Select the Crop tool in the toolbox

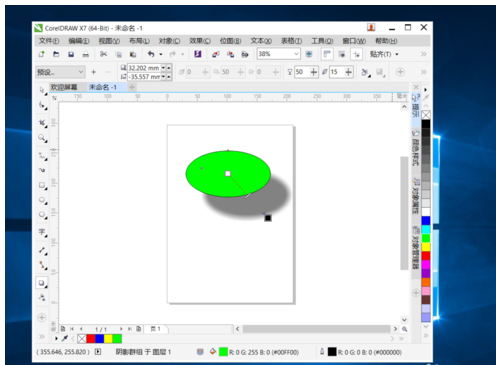pyautogui.click(x=42, y=123)
